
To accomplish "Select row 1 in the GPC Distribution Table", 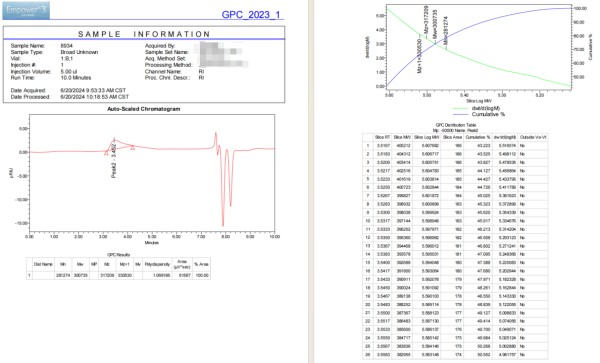I will (x=455, y=146).
